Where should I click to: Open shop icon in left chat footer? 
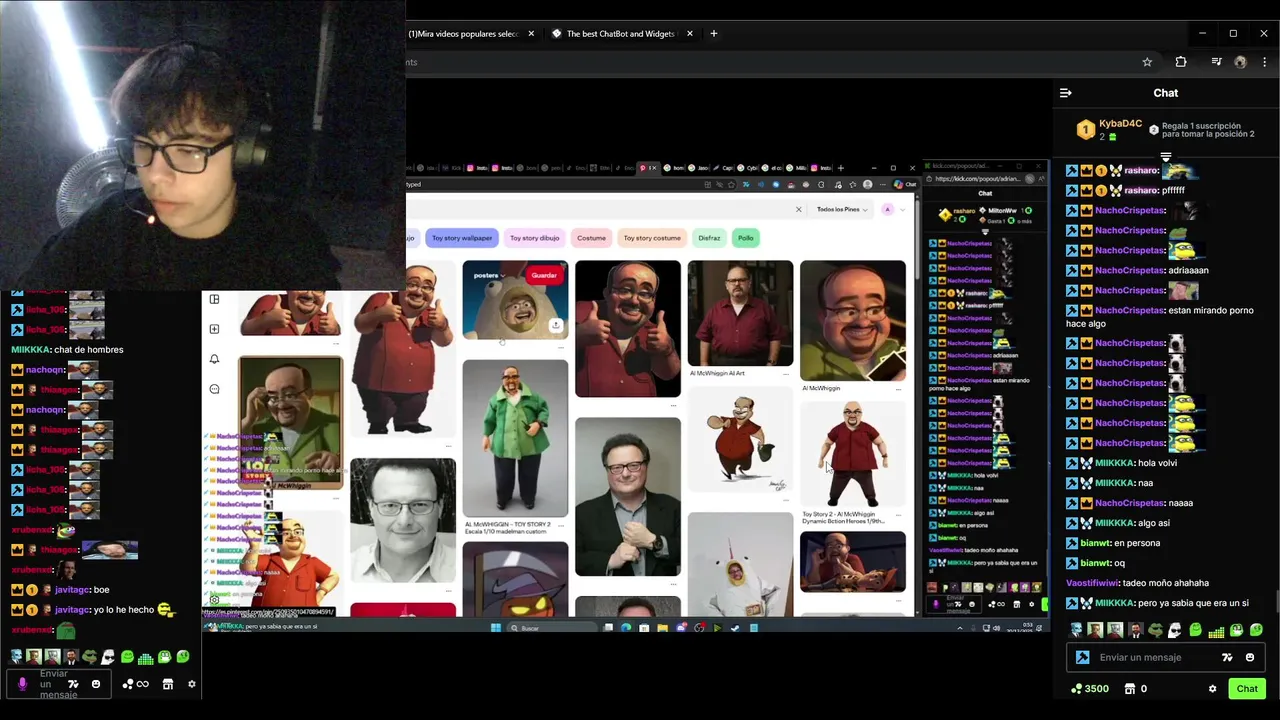click(x=167, y=684)
